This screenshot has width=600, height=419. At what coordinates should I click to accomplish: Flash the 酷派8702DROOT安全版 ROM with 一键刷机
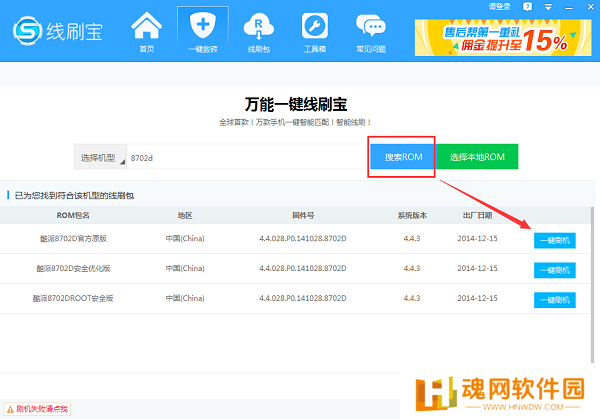pyautogui.click(x=554, y=300)
